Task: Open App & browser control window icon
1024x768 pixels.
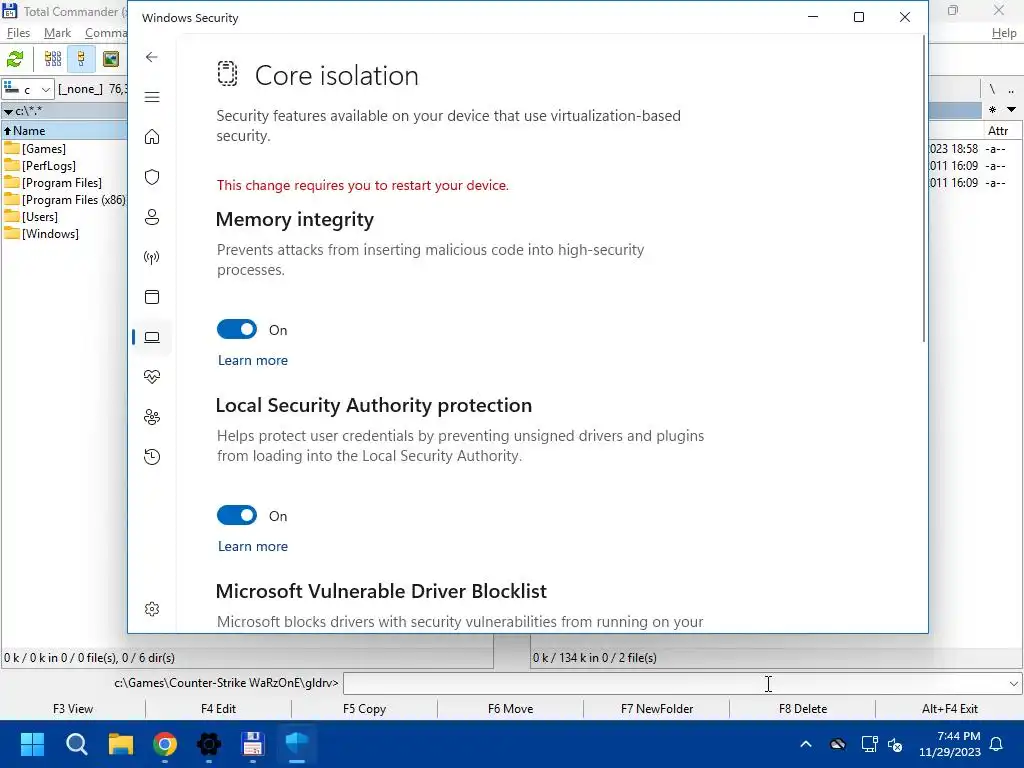Action: pyautogui.click(x=152, y=297)
